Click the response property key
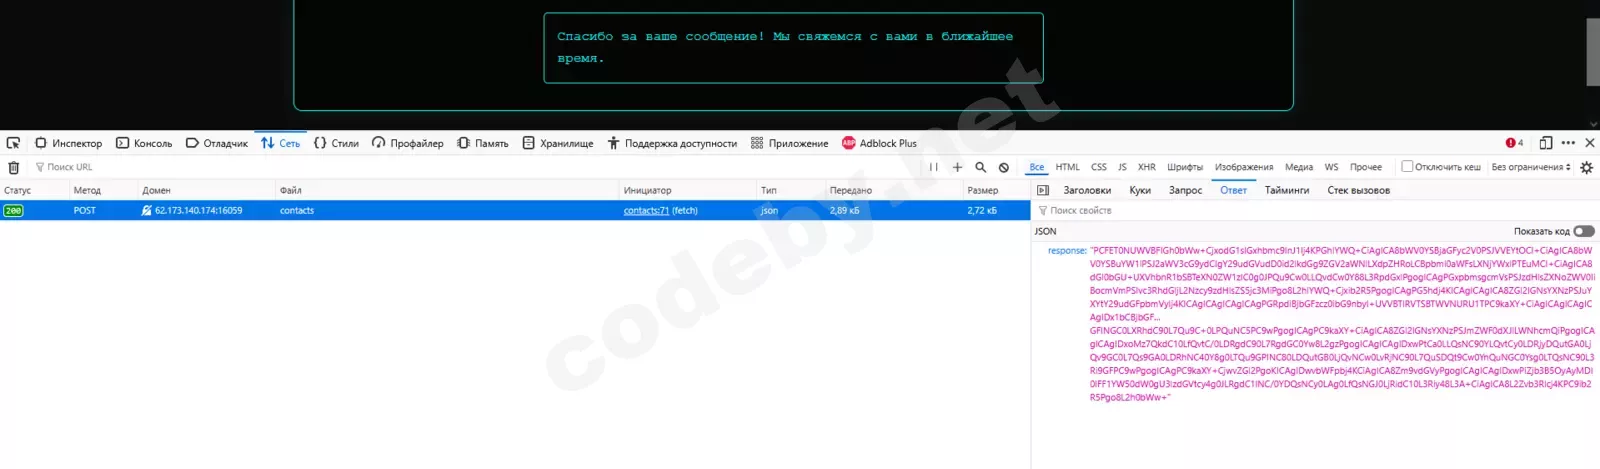Screen dimensions: 1600x469 click(x=1067, y=251)
